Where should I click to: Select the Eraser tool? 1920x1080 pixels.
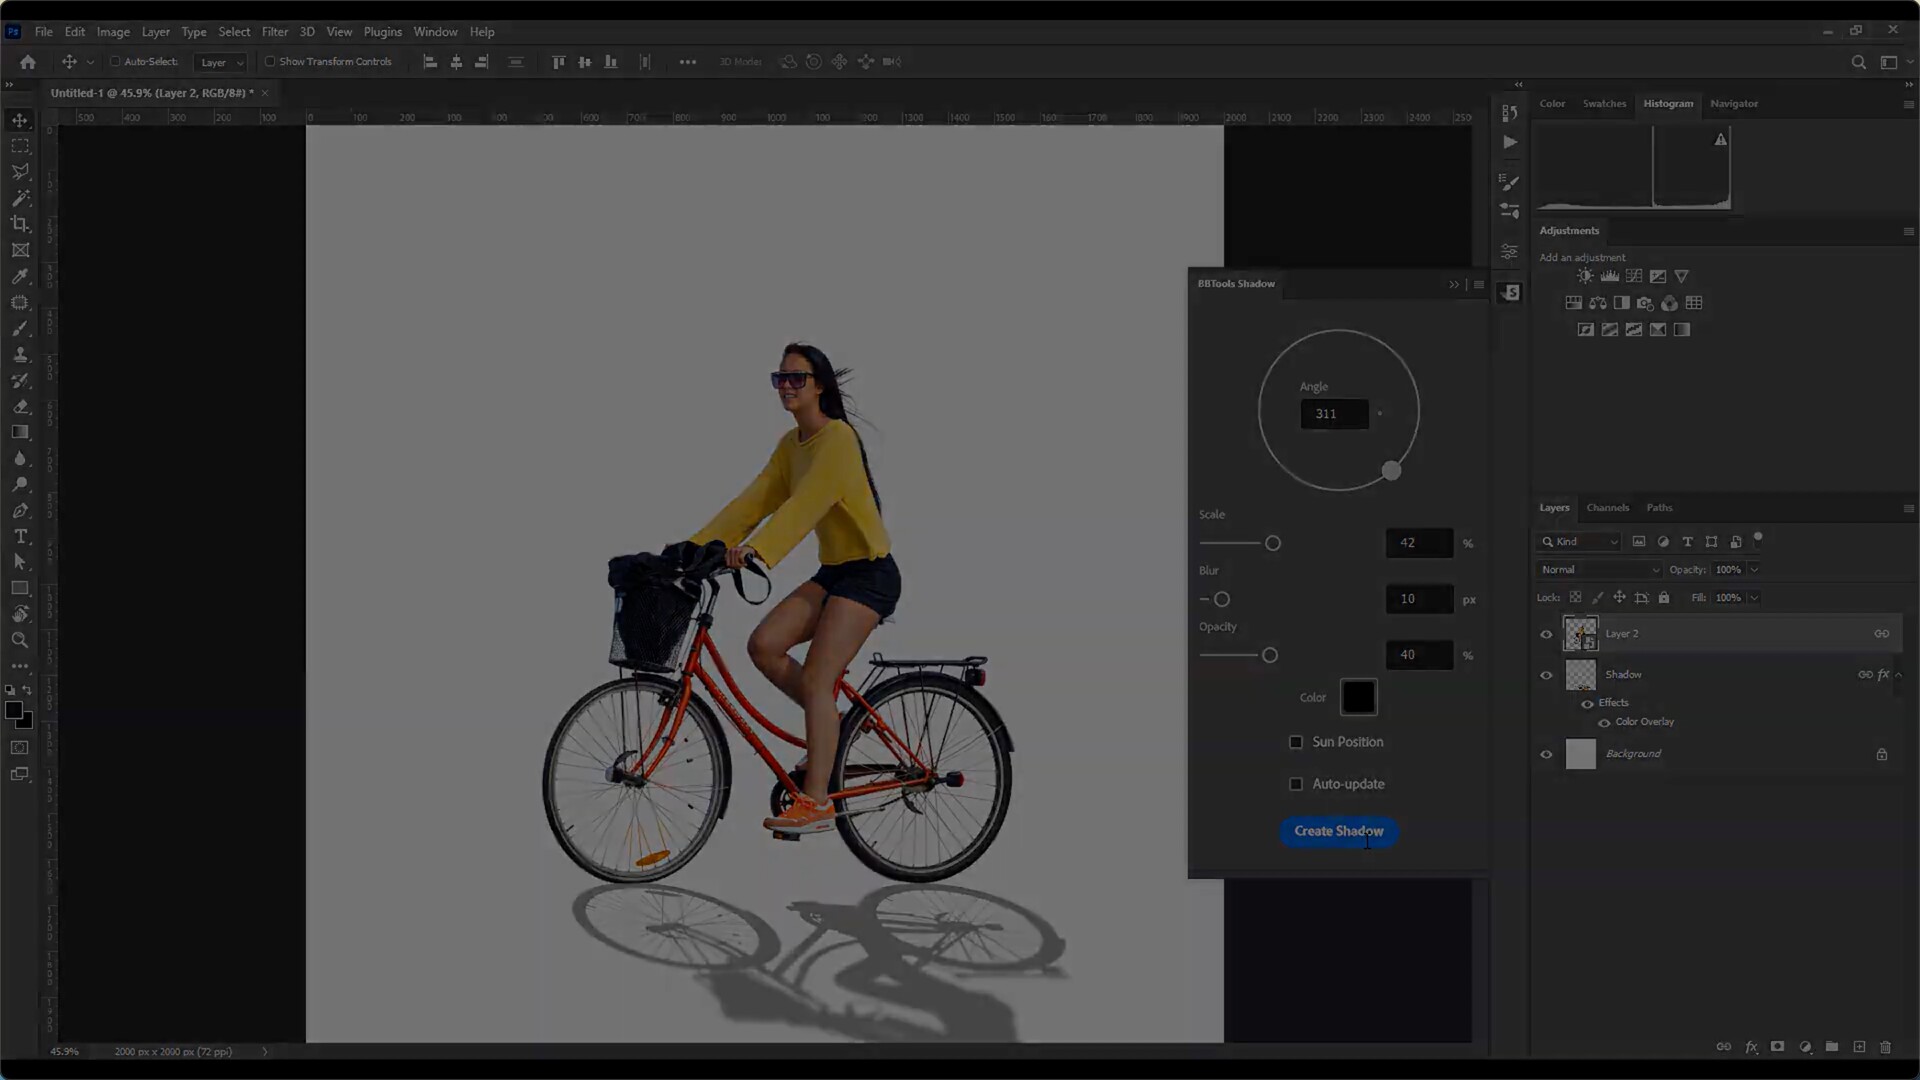click(20, 407)
